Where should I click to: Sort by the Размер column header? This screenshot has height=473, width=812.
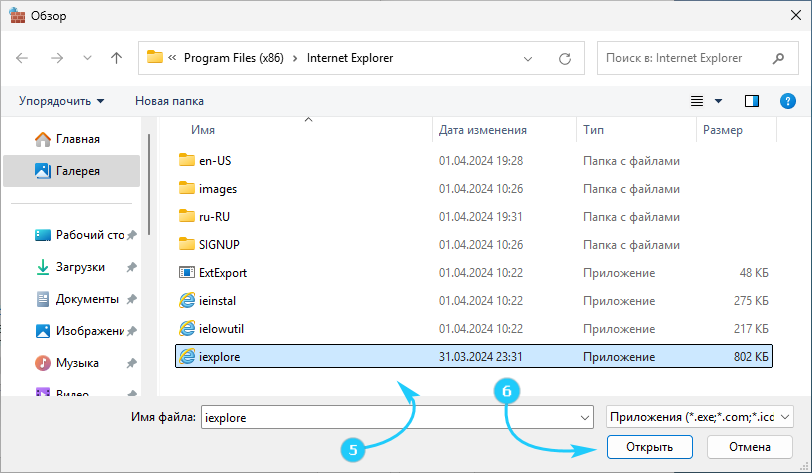(x=723, y=130)
